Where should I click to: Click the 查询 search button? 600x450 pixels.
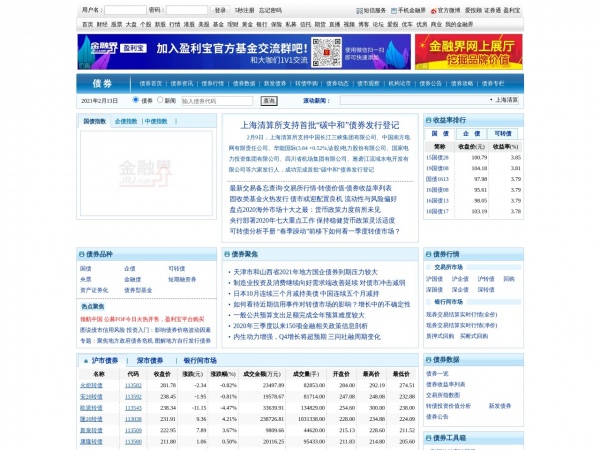[269, 101]
